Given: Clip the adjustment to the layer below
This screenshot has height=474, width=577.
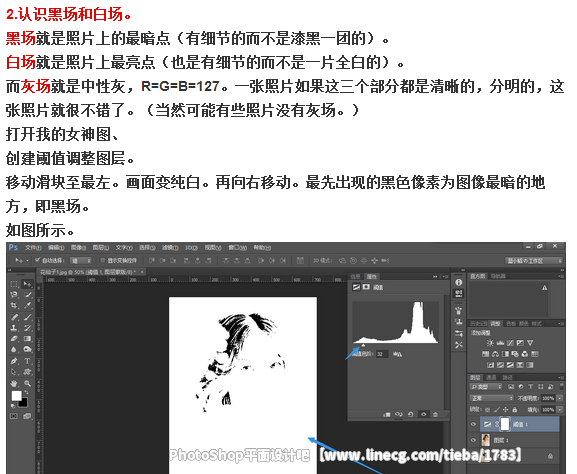Looking at the screenshot, I should (x=387, y=414).
